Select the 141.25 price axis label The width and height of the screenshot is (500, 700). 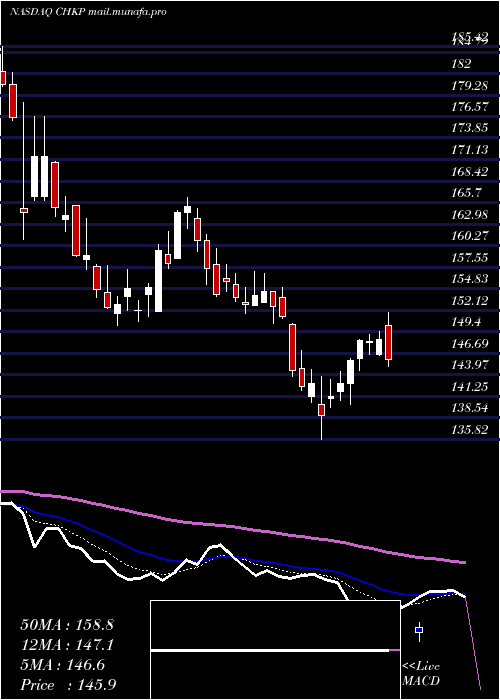469,387
